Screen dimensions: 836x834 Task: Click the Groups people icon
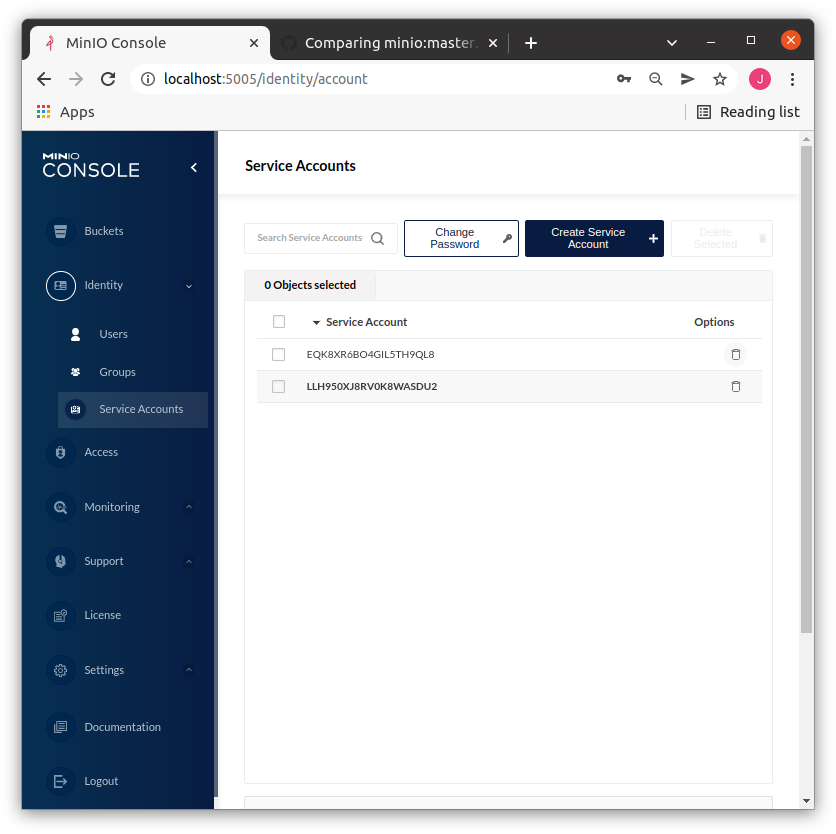click(75, 372)
